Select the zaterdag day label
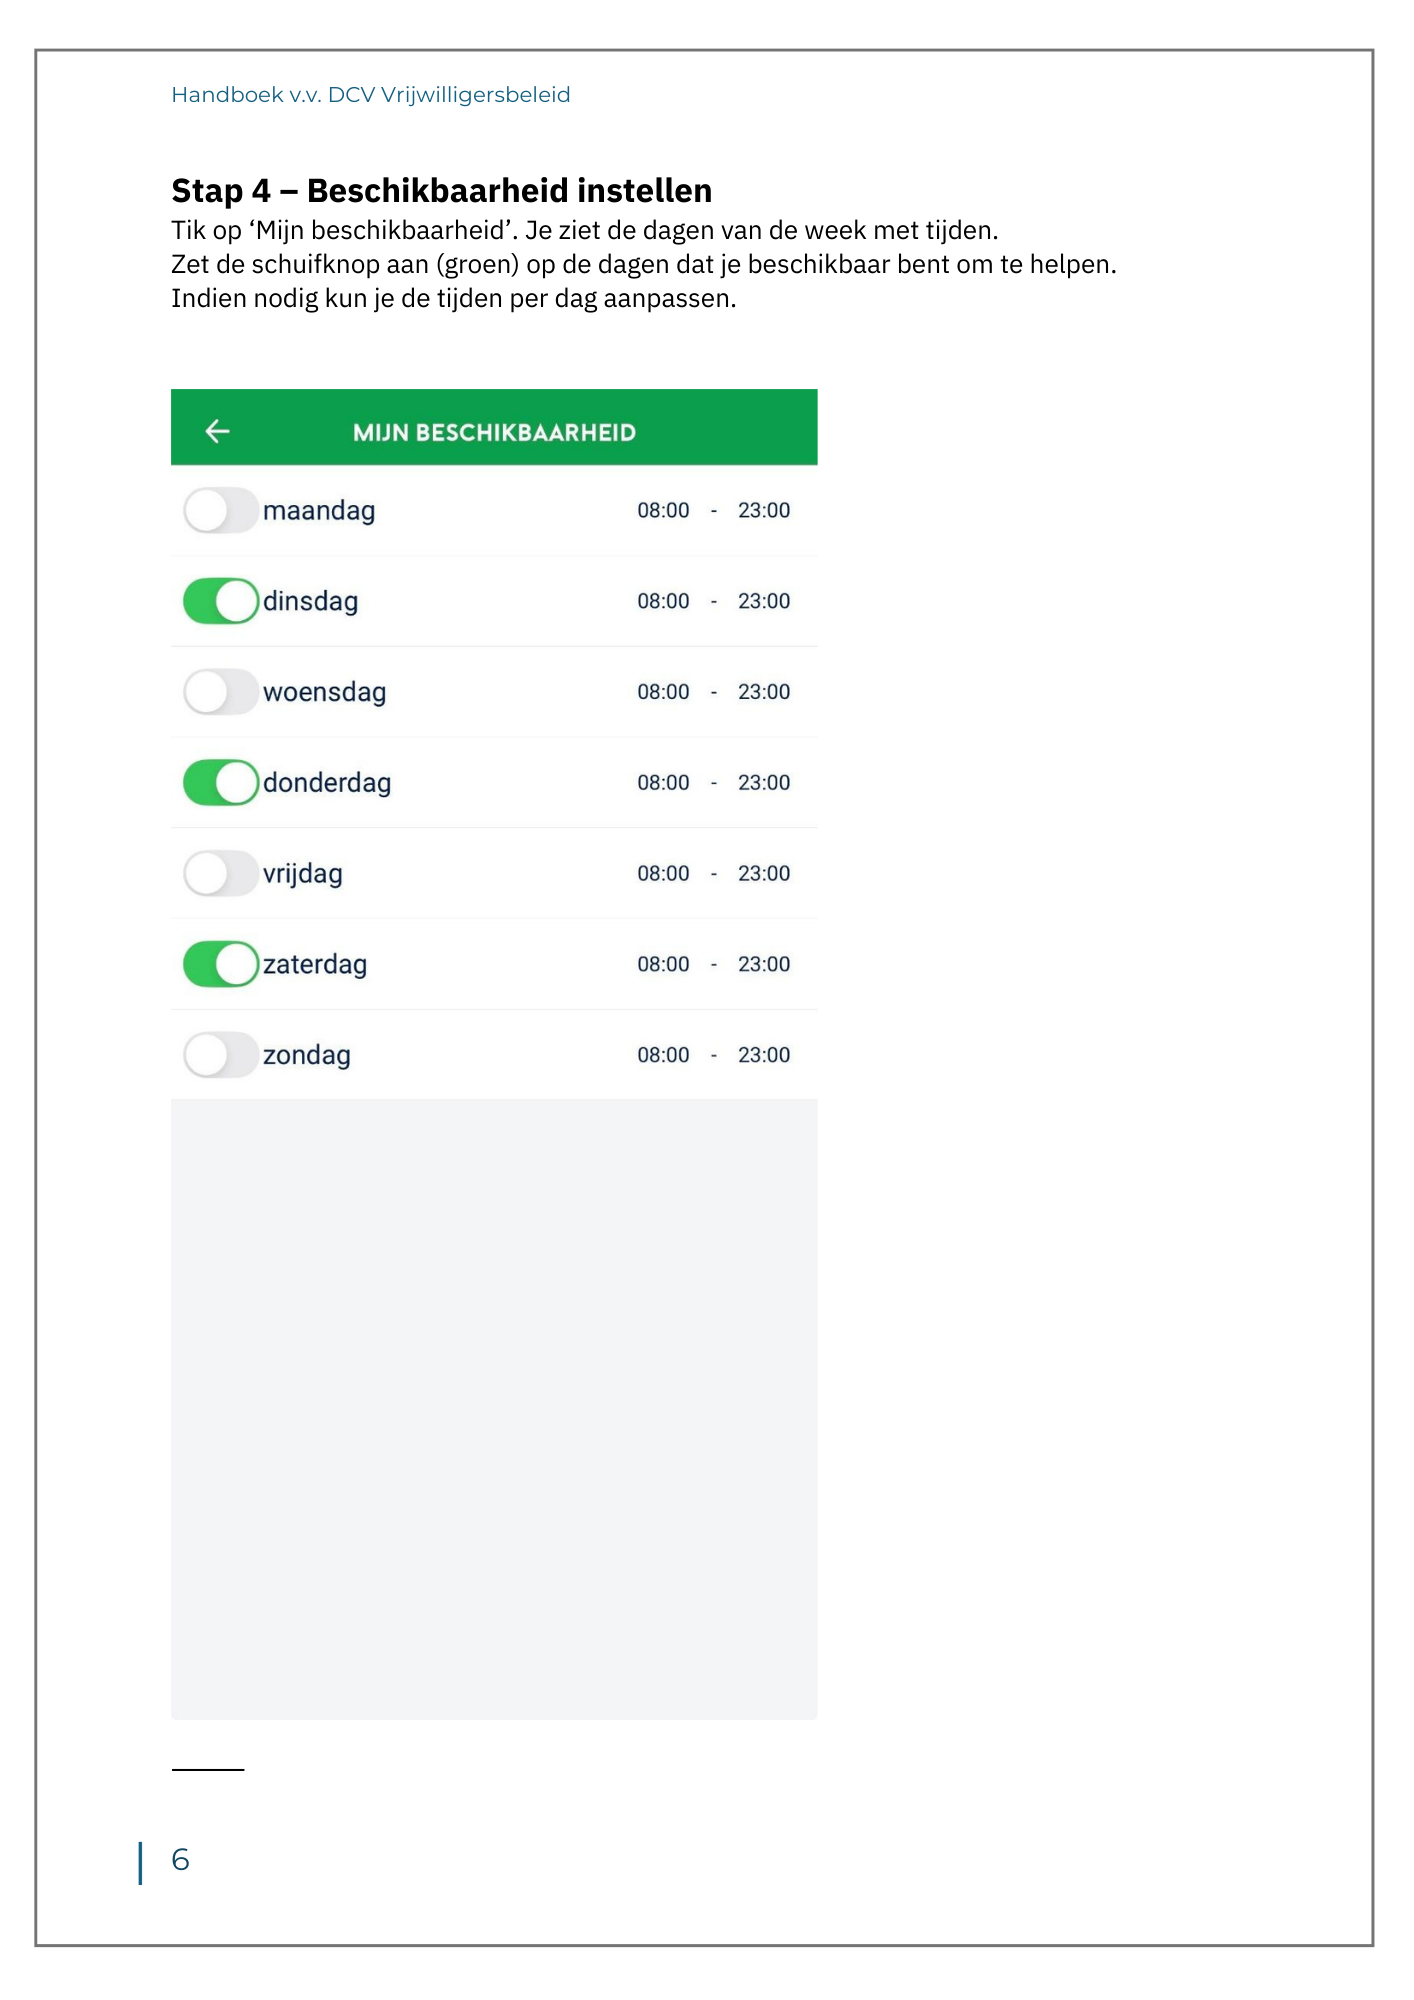Screen dimensions: 1414x2000 click(x=315, y=964)
